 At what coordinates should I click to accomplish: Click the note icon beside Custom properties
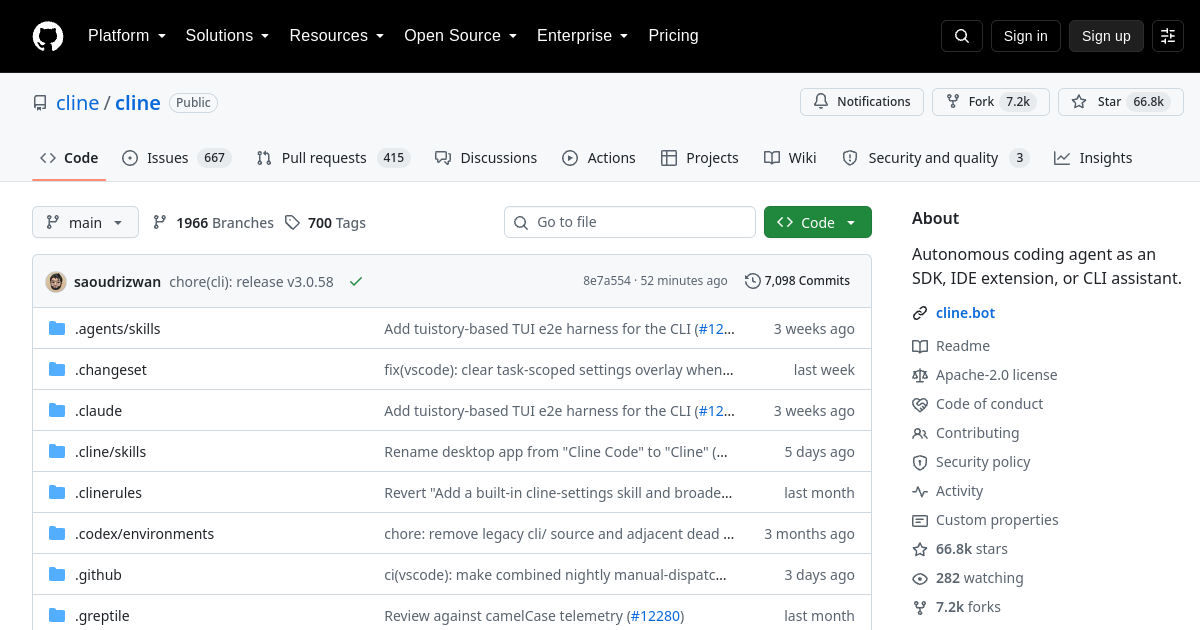[920, 520]
